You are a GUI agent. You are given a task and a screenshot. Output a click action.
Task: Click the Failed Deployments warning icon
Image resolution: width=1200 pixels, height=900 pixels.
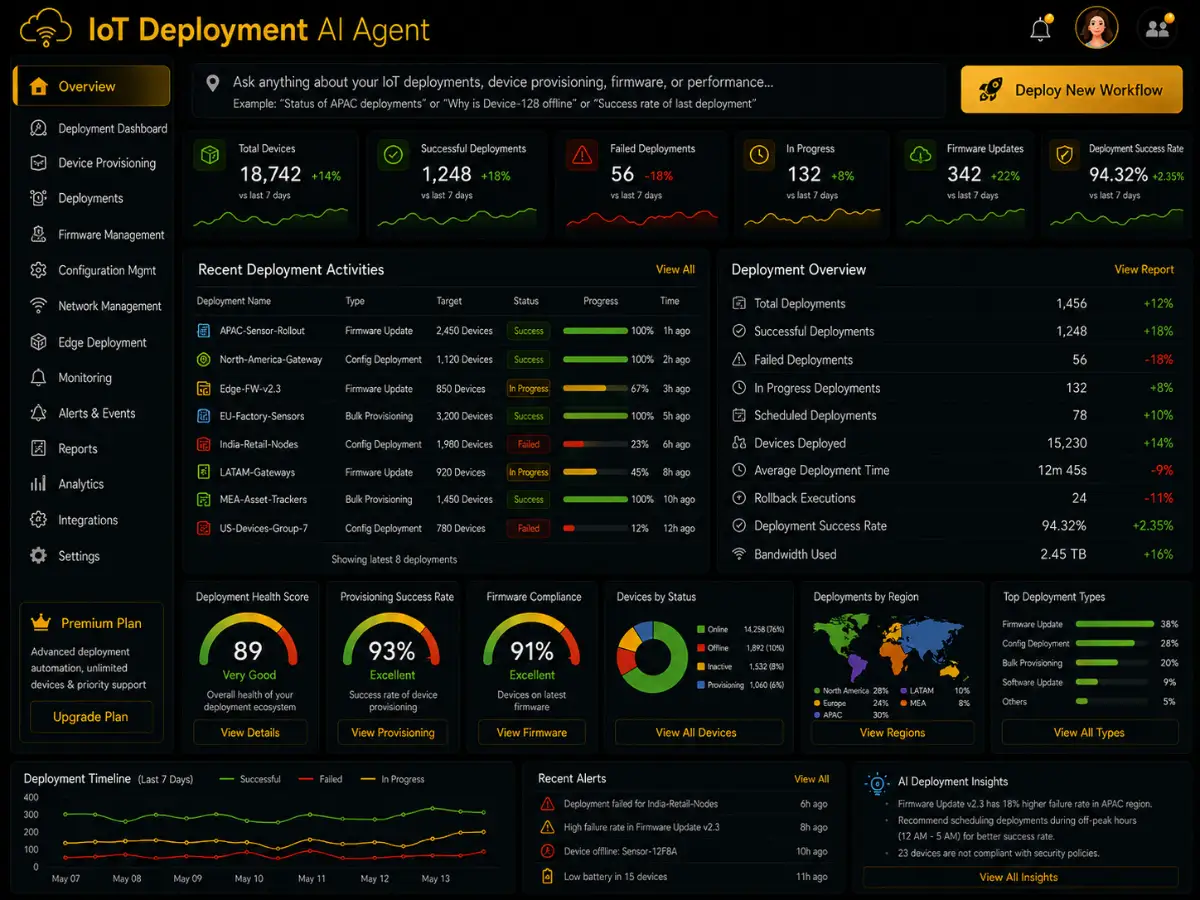(581, 155)
